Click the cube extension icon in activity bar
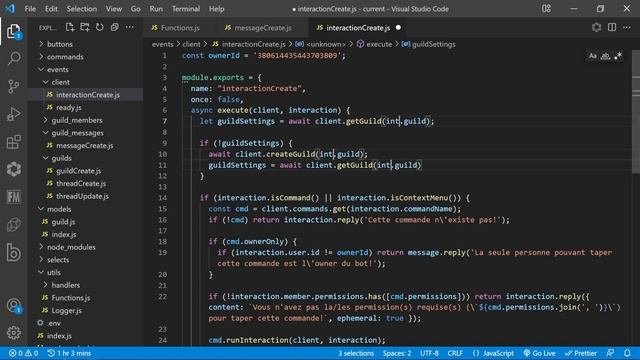This screenshot has height=360, width=640. pyautogui.click(x=13, y=225)
